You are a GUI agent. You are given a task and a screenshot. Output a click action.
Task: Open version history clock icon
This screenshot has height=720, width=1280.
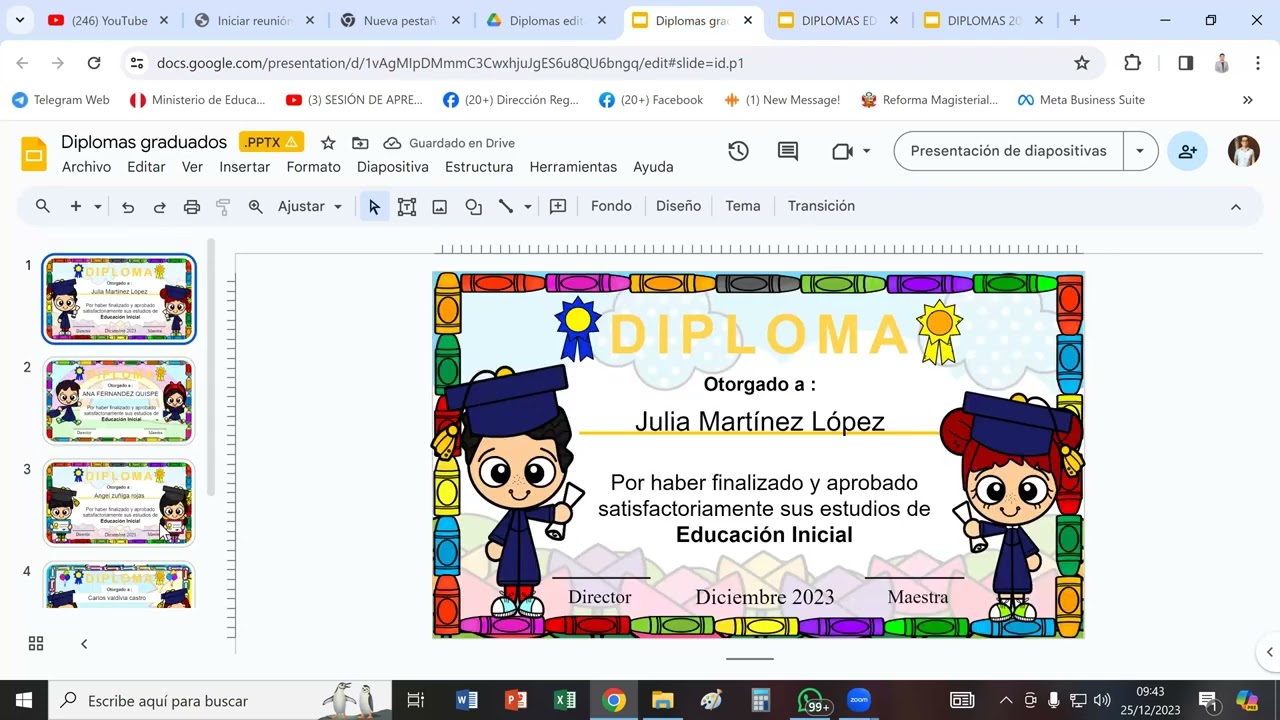click(x=738, y=151)
